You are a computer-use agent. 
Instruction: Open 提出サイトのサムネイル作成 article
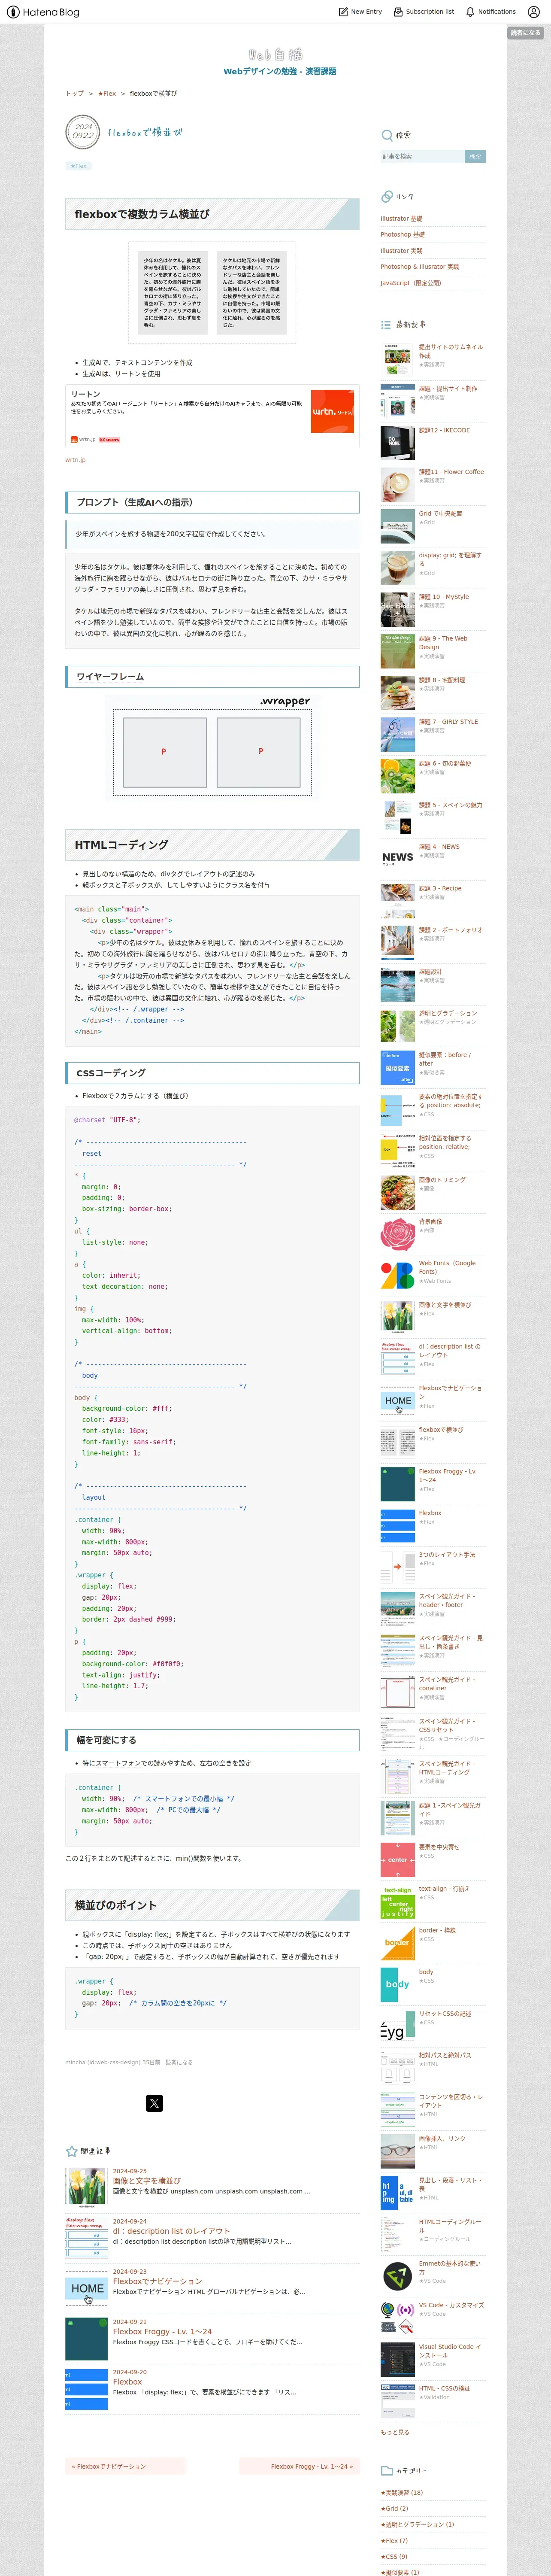[x=450, y=351]
